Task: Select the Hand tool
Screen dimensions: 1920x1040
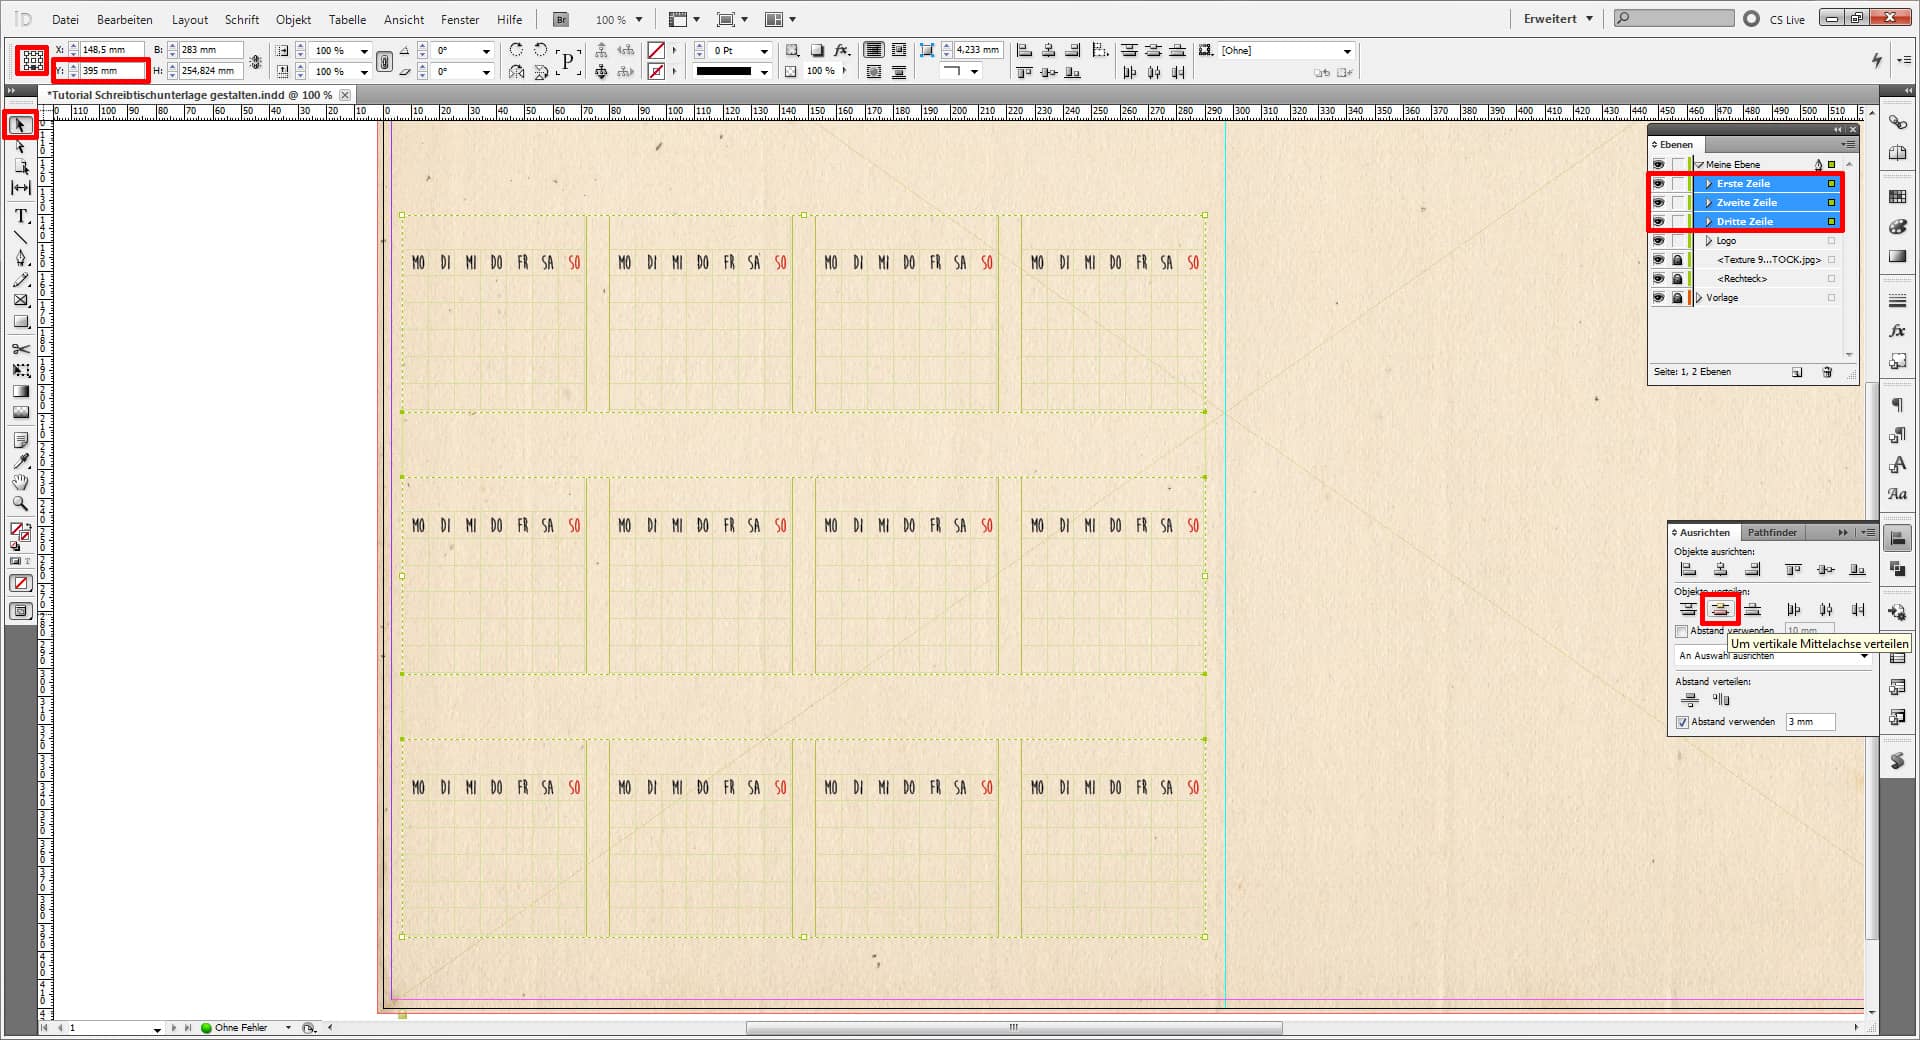Action: tap(21, 483)
